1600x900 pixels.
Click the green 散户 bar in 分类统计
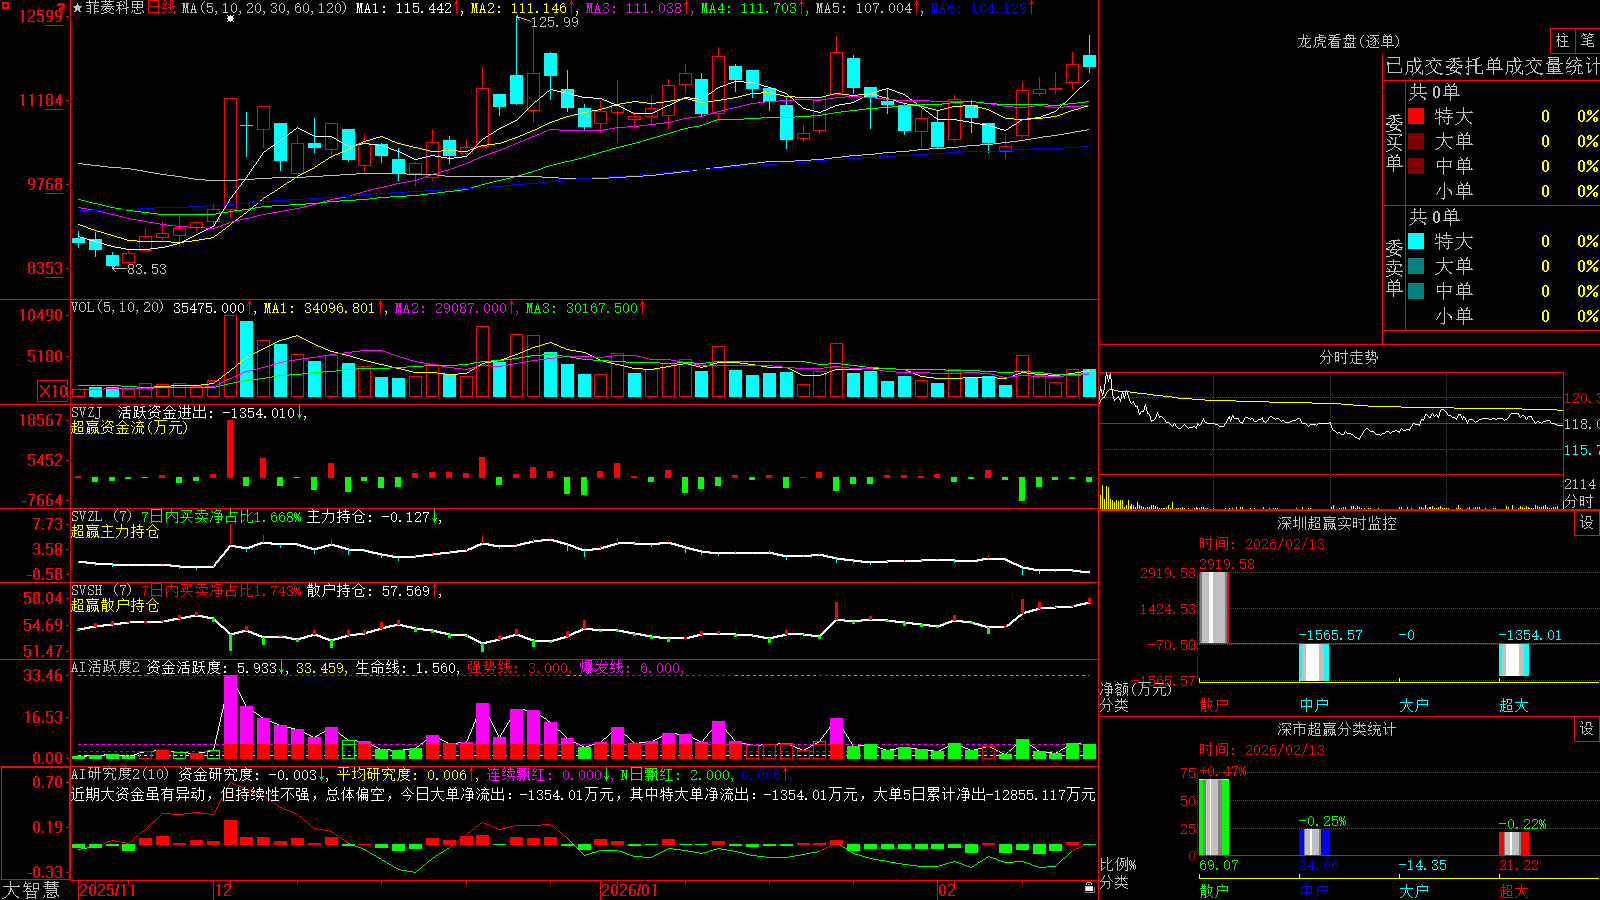point(1214,817)
